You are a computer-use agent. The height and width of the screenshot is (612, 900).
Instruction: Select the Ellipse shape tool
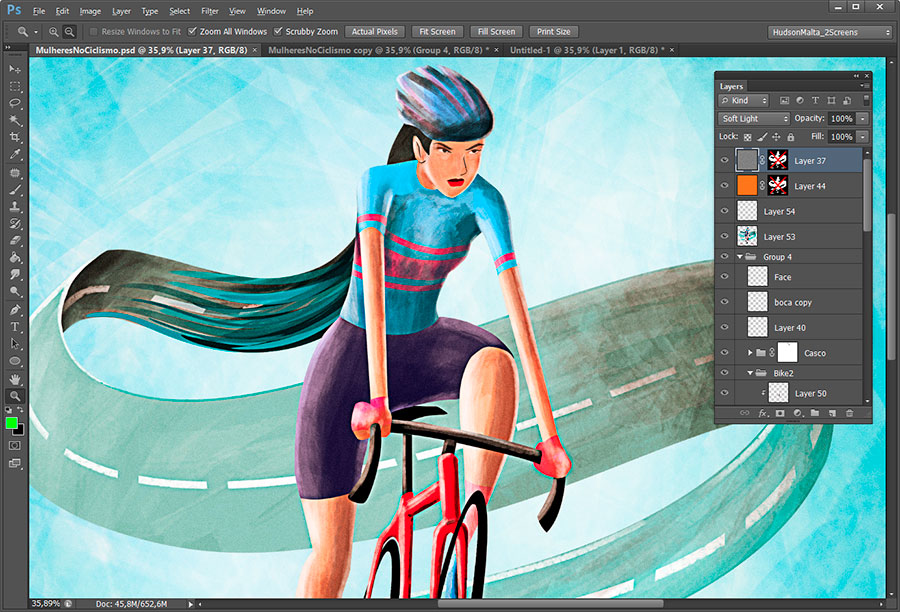15,361
